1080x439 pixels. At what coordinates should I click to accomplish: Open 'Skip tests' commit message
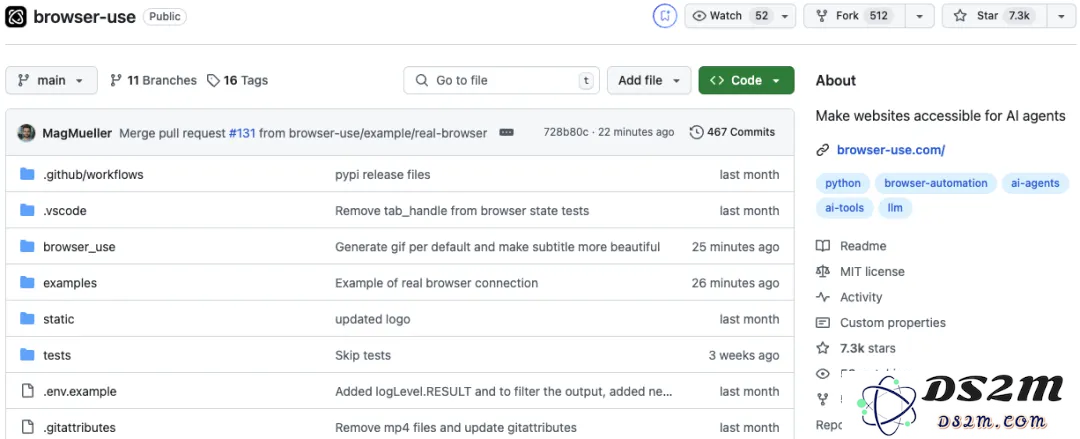pyautogui.click(x=363, y=356)
